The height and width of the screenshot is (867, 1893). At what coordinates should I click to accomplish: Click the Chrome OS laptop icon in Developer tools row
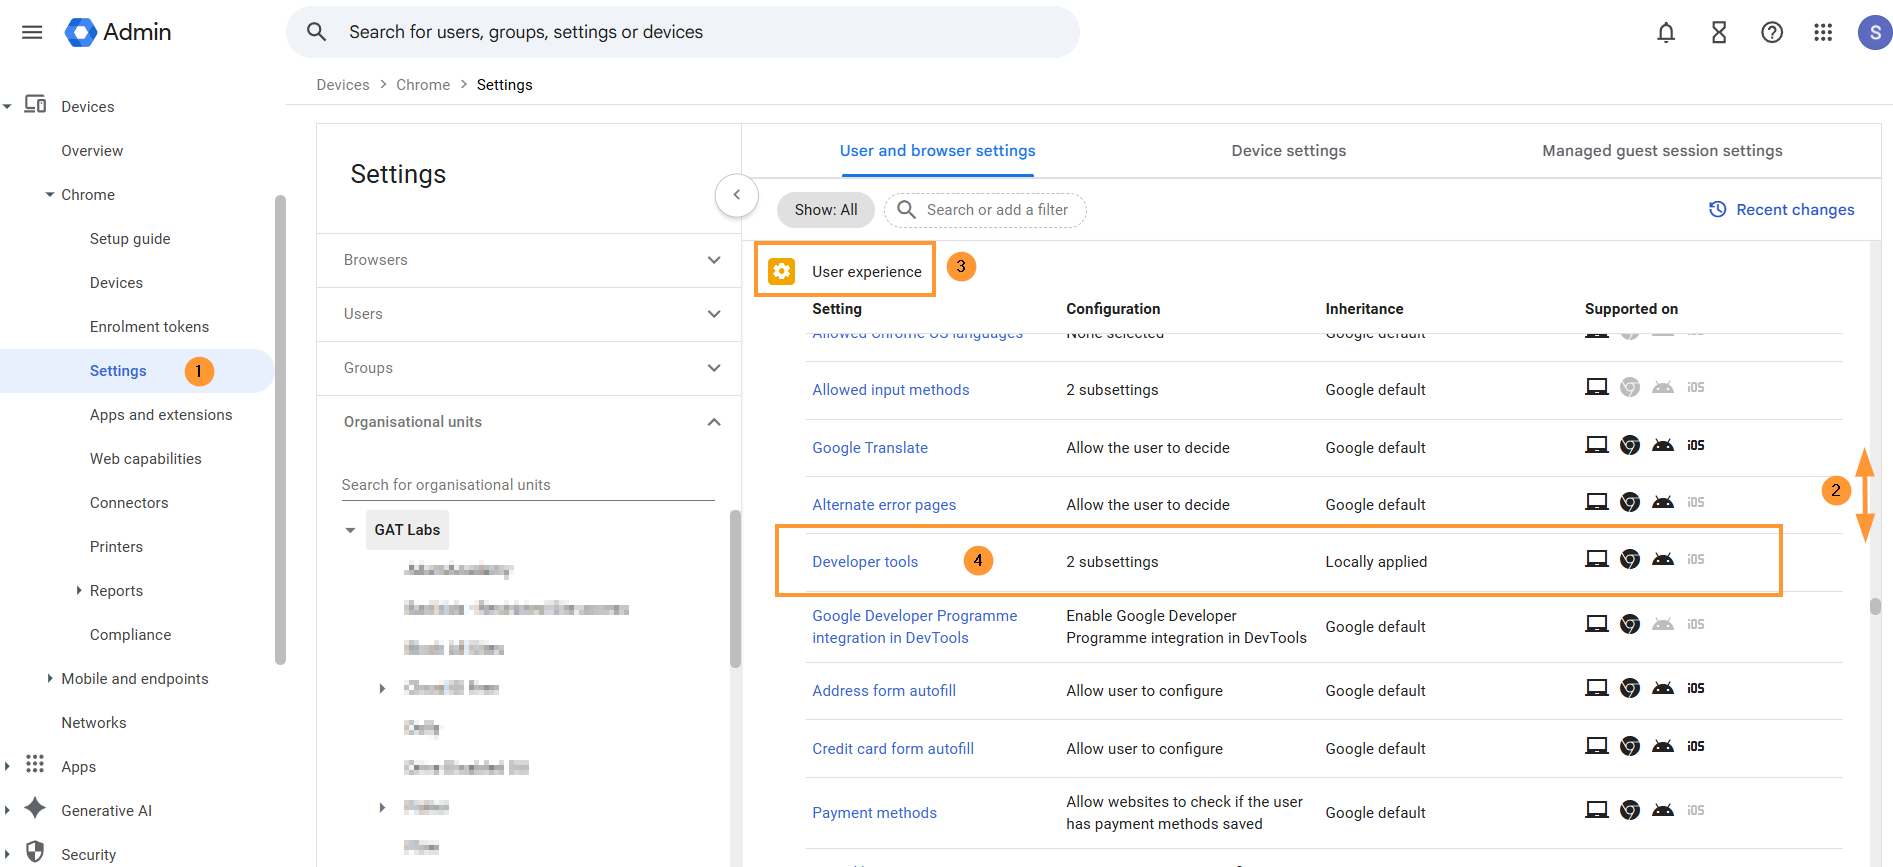(1597, 559)
